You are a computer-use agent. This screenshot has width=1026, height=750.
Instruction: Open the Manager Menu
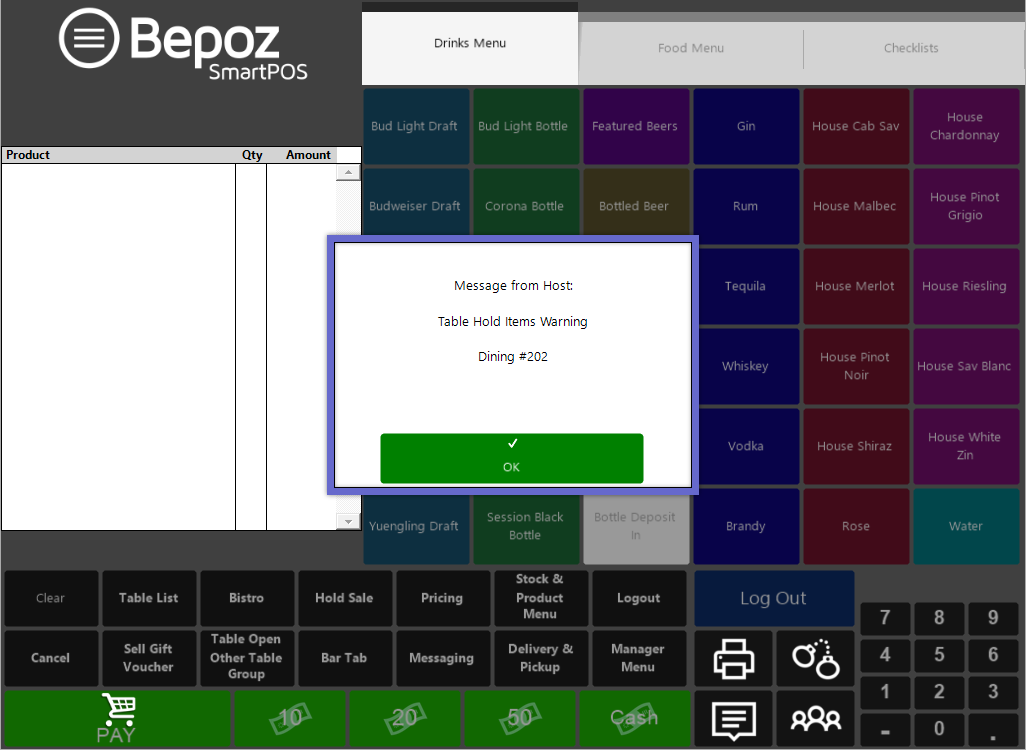point(638,658)
